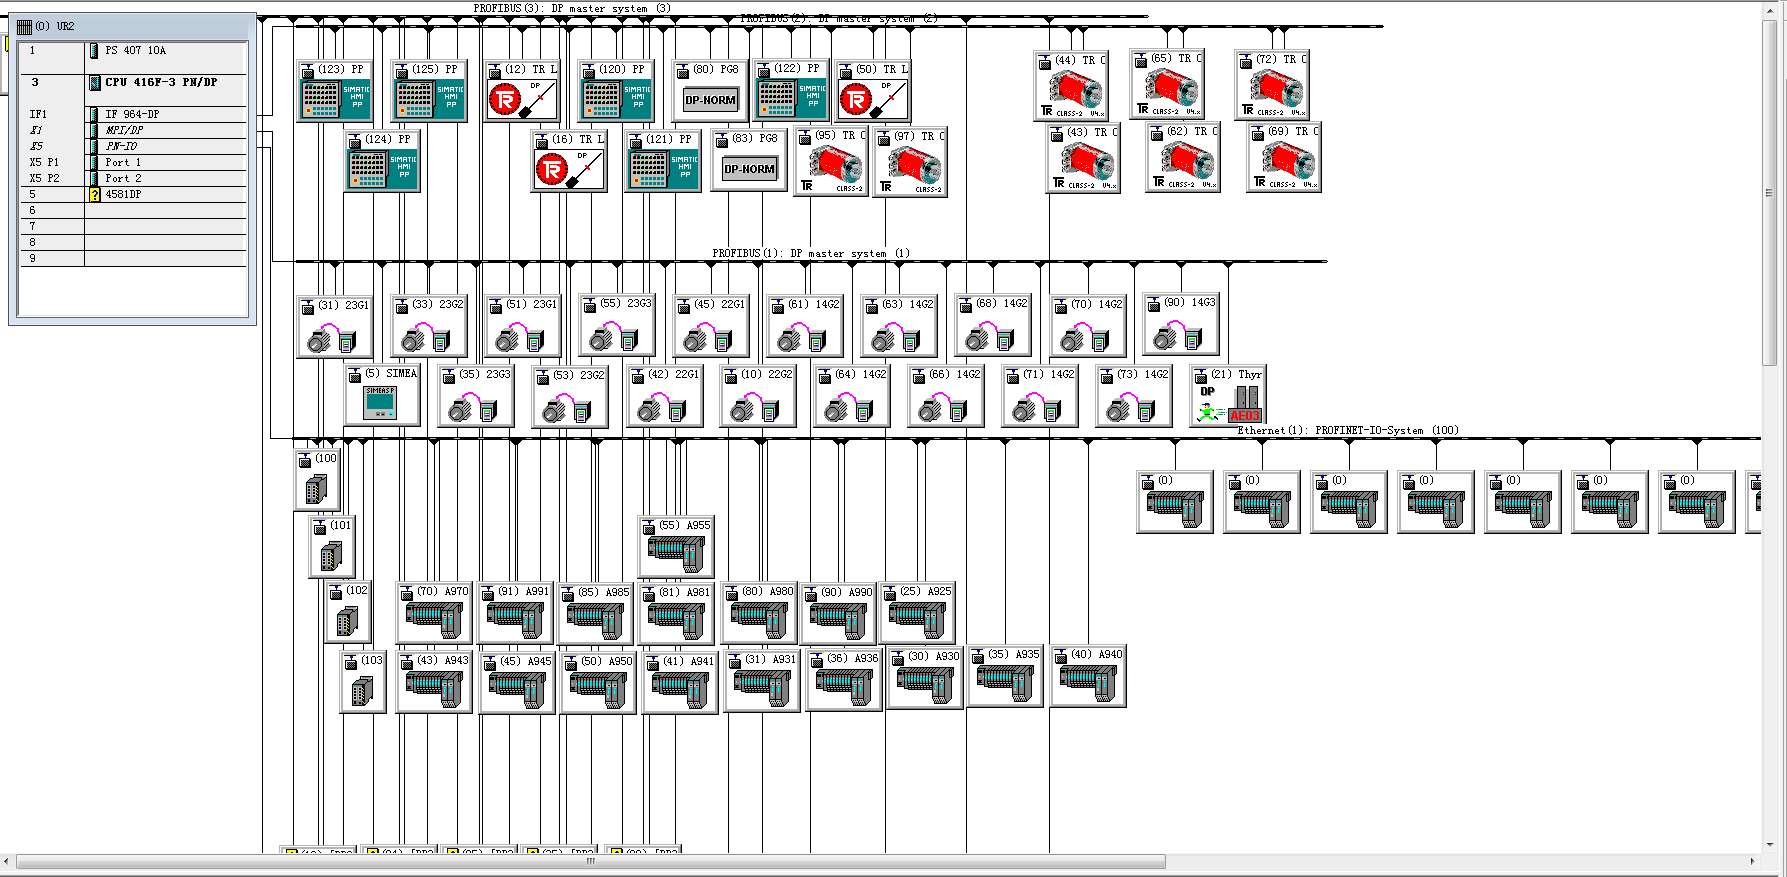This screenshot has height=877, width=1787.
Task: Click the horizontal scrollbar right arrow
Action: coord(1751,861)
